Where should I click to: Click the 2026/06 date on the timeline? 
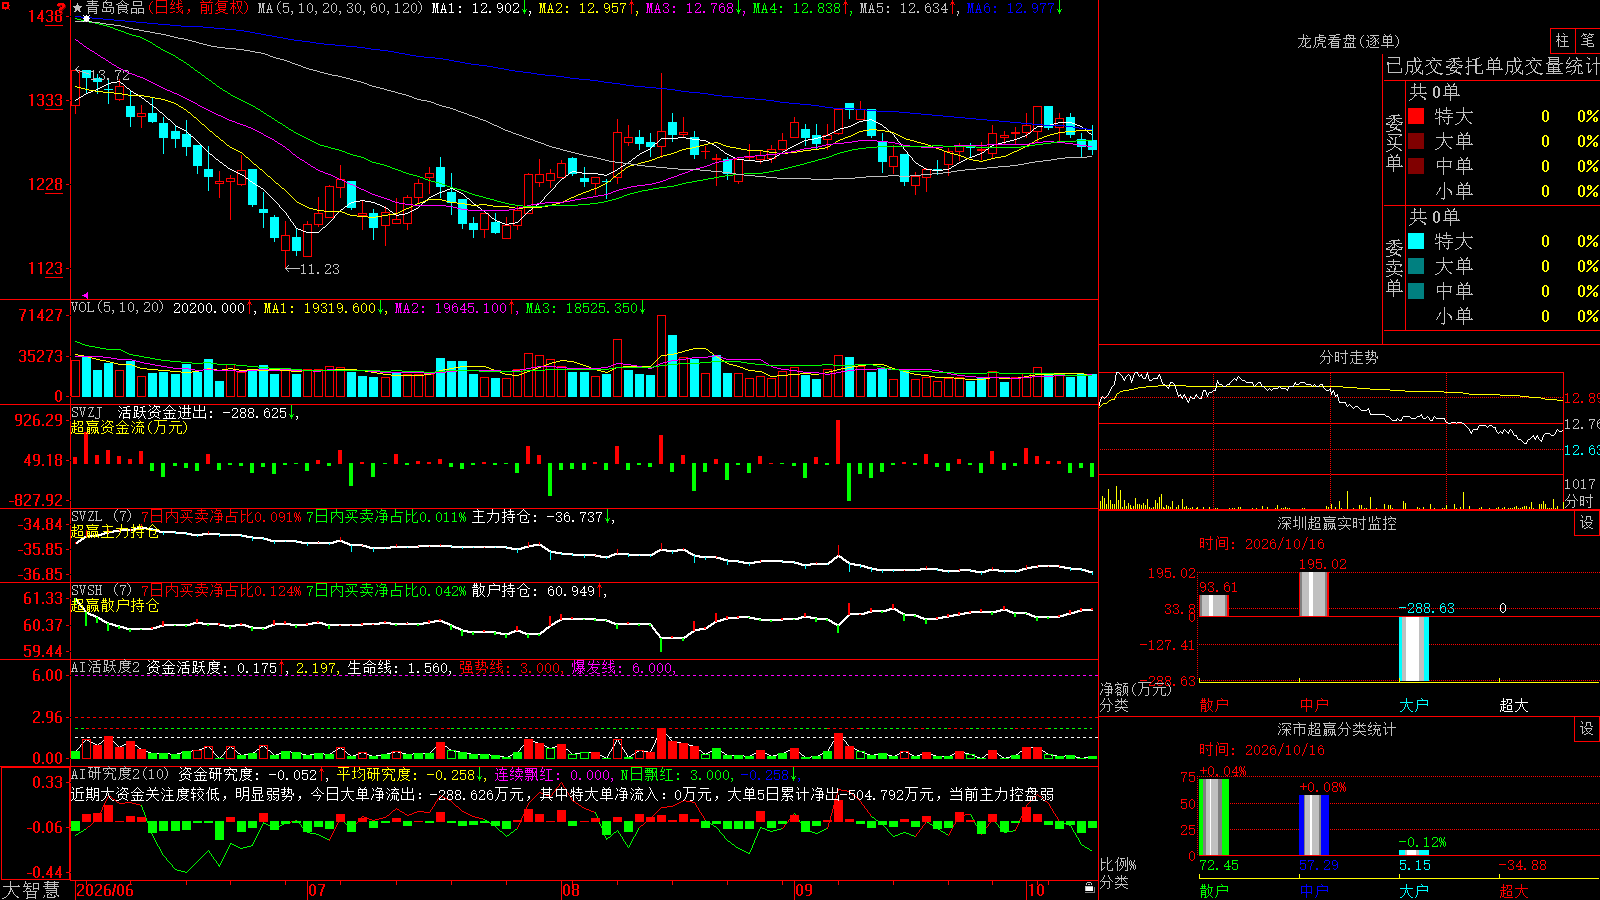click(x=105, y=890)
